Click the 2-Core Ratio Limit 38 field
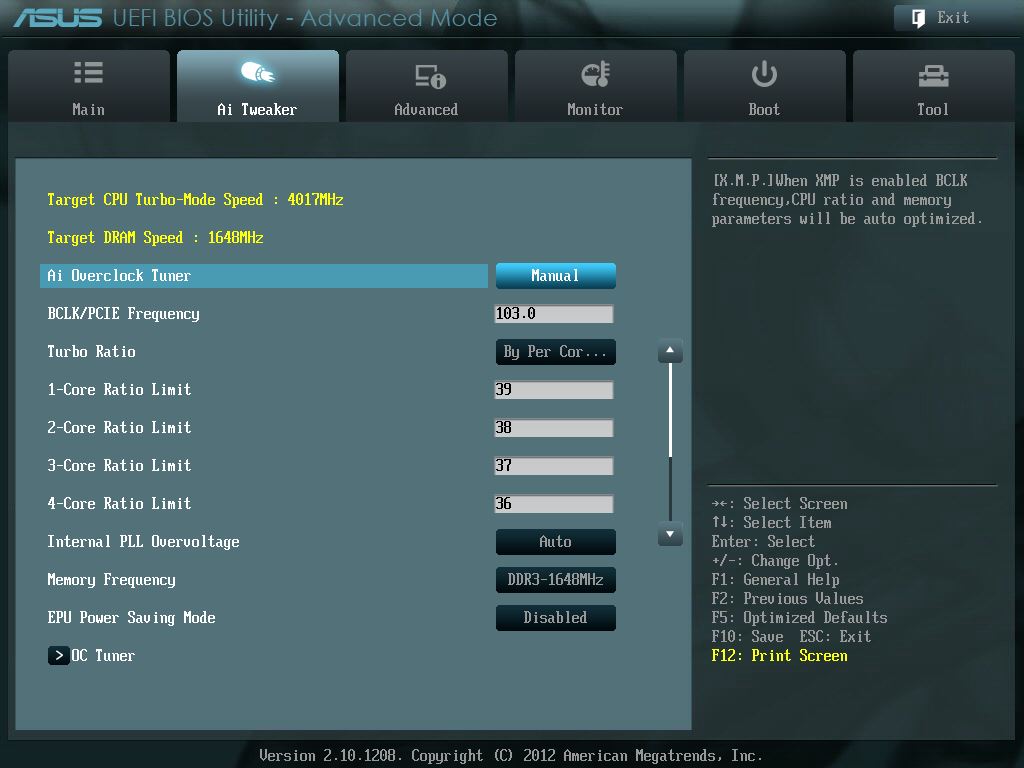 pyautogui.click(x=554, y=428)
